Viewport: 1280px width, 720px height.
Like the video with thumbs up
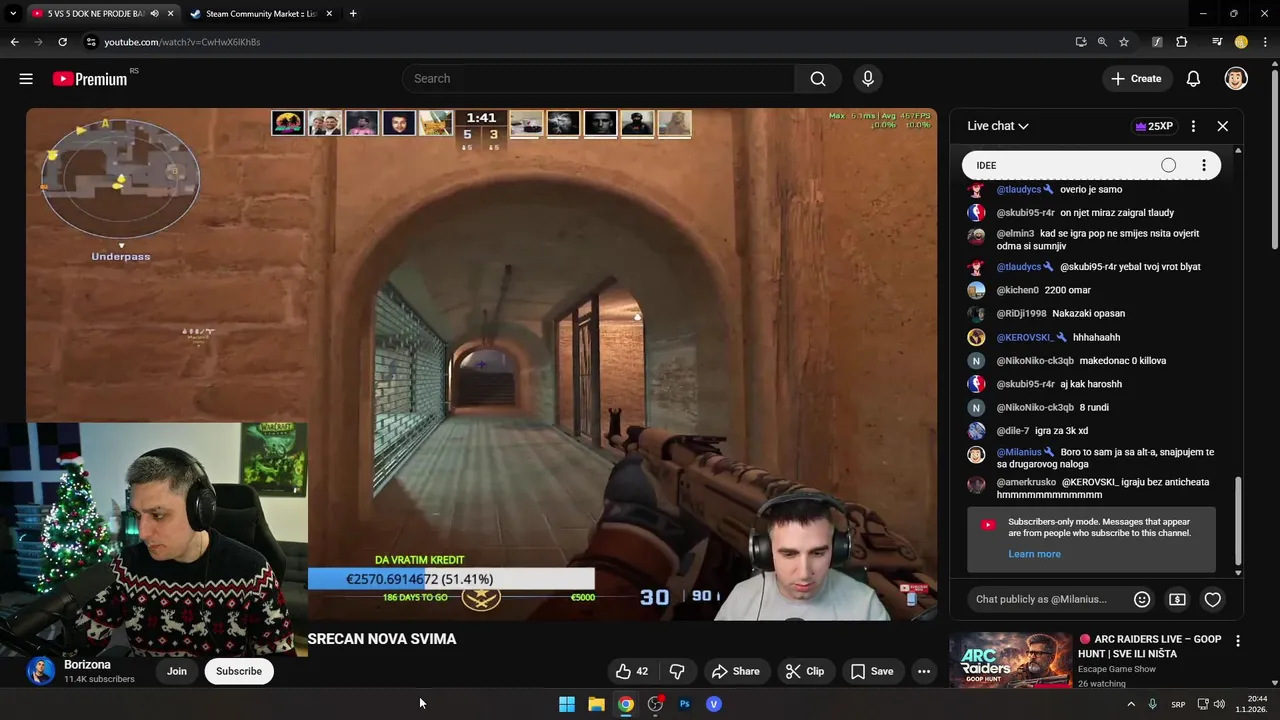point(632,671)
